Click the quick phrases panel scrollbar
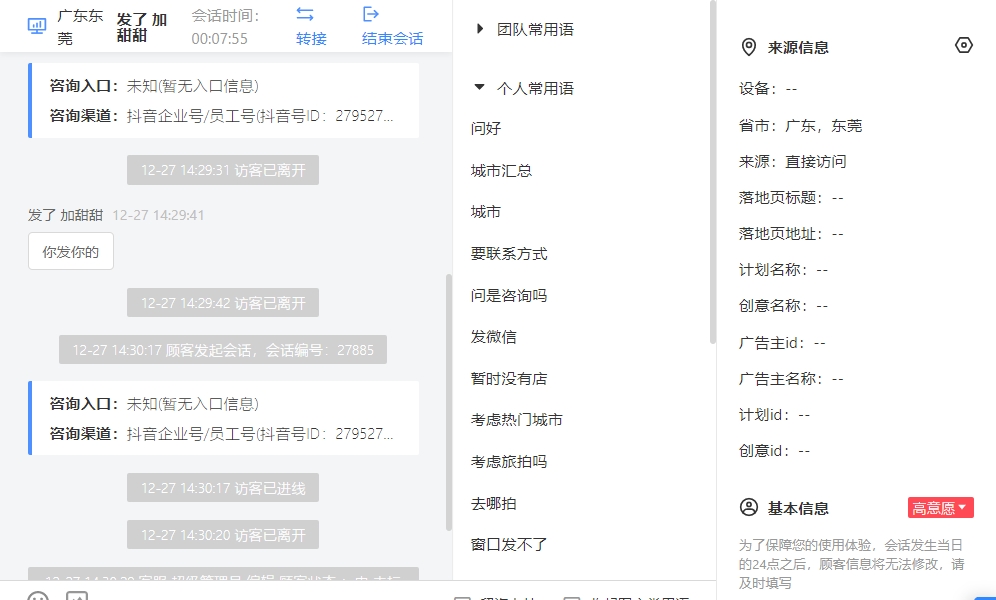996x600 pixels. [x=713, y=171]
